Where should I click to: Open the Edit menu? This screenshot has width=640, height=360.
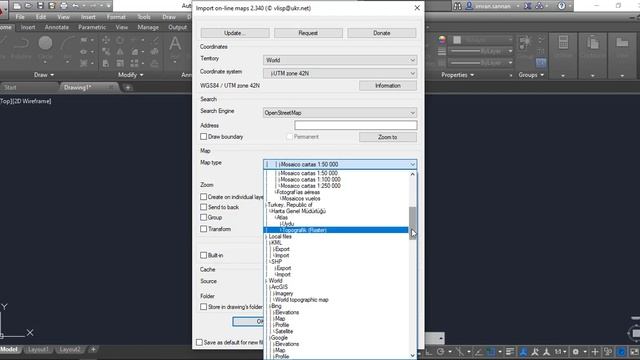[x=41, y=17]
